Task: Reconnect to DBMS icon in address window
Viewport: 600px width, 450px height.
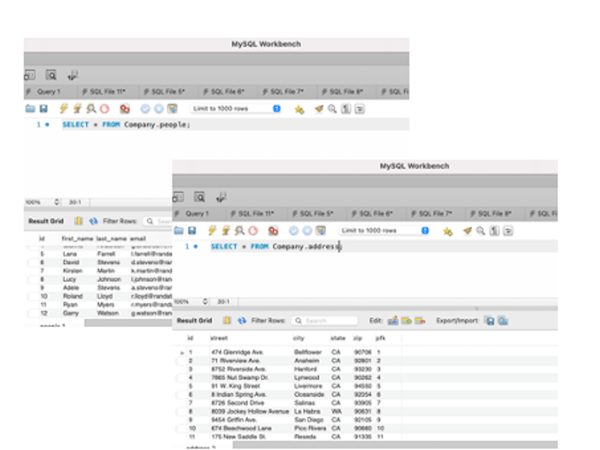Action: (221, 197)
